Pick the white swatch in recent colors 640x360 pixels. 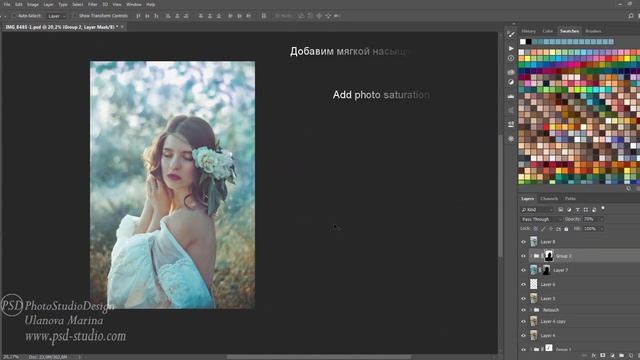[x=522, y=42]
